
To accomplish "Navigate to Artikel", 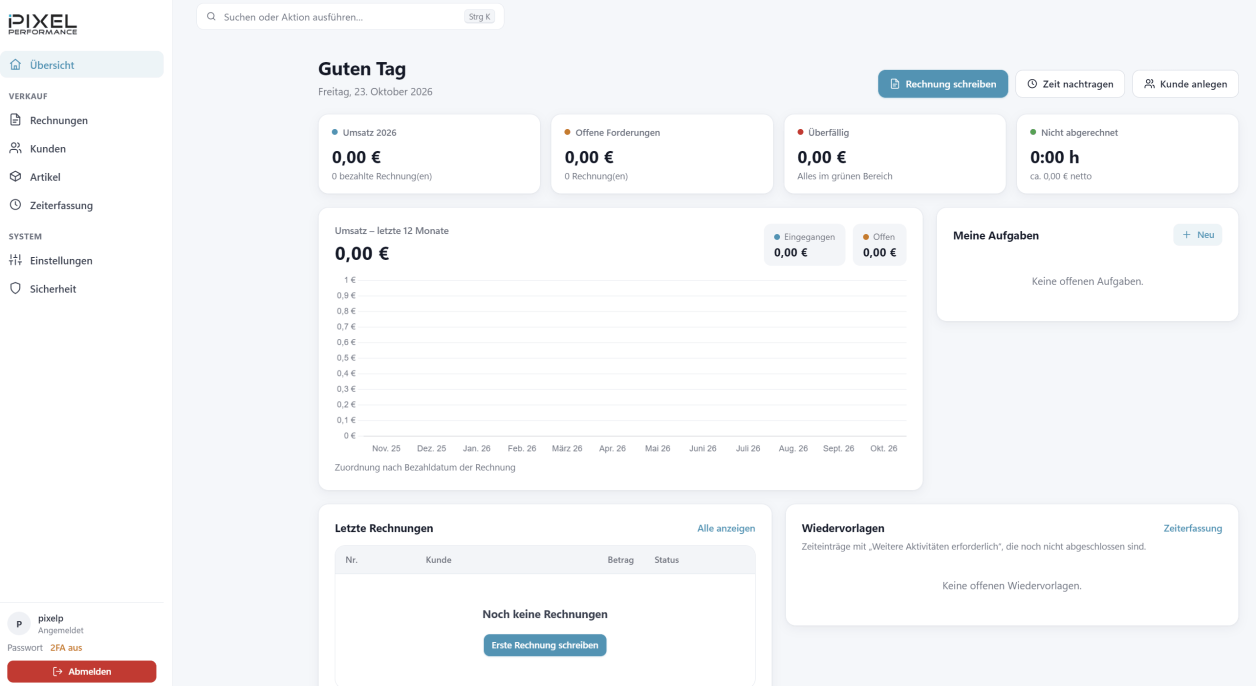I will tap(82, 177).
